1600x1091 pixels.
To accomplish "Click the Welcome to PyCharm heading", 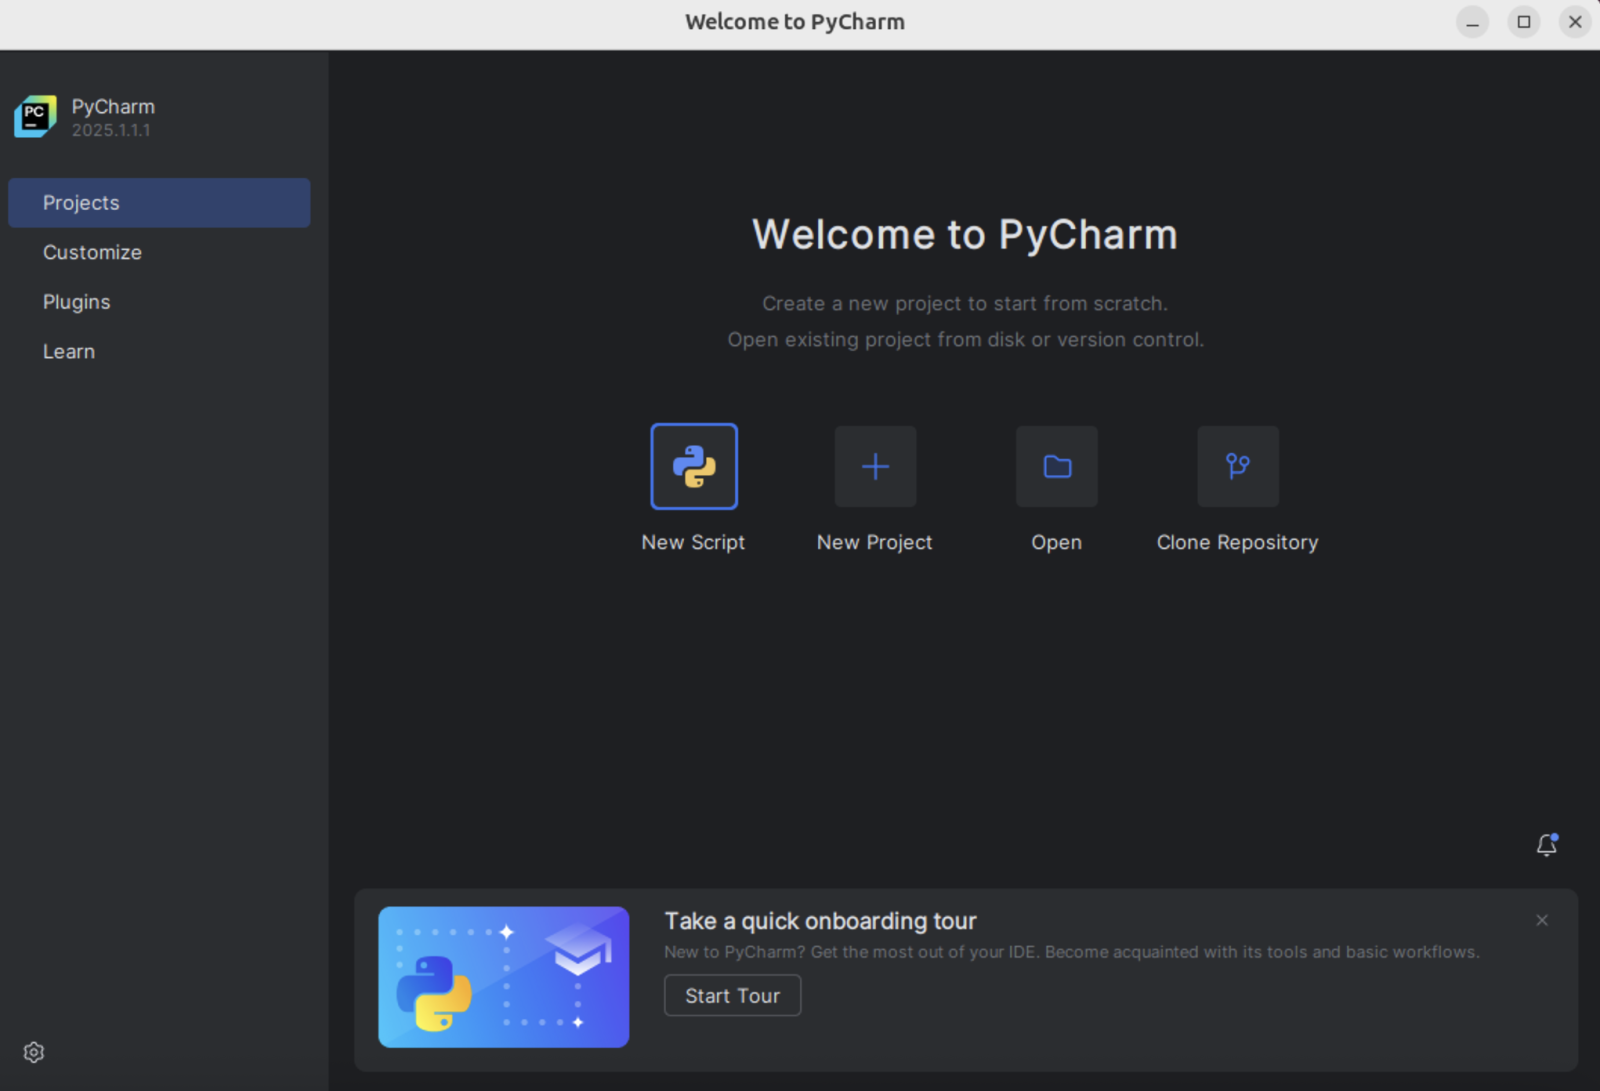I will [965, 234].
